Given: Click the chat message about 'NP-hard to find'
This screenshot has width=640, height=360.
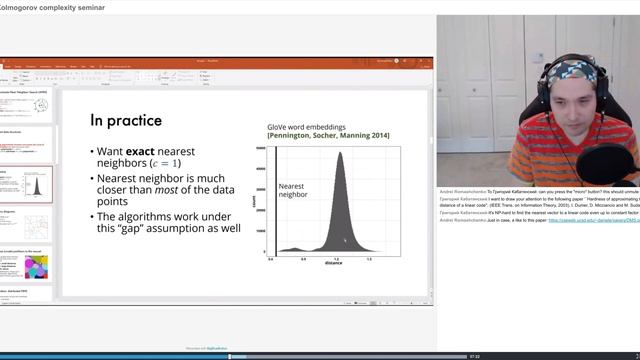Looking at the screenshot, I should pyautogui.click(x=540, y=213).
